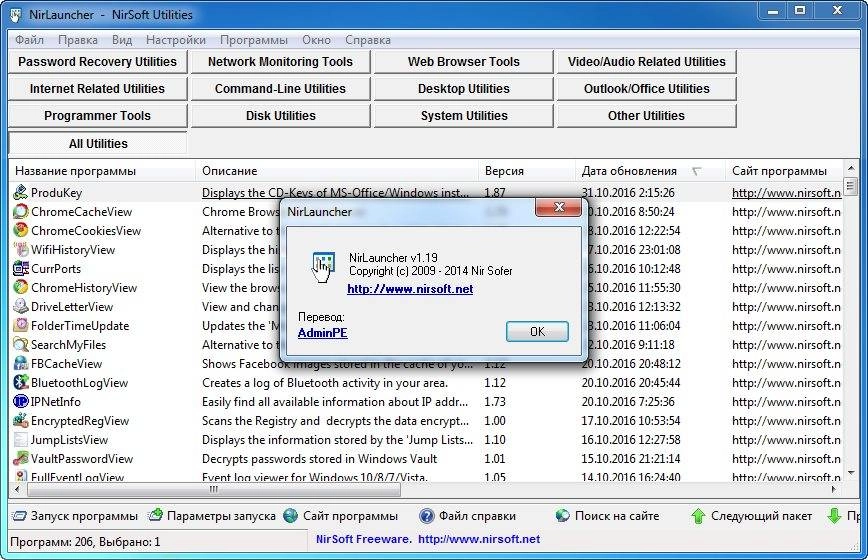Click the WifiHistoryView icon
868x560 pixels.
pyautogui.click(x=20, y=249)
